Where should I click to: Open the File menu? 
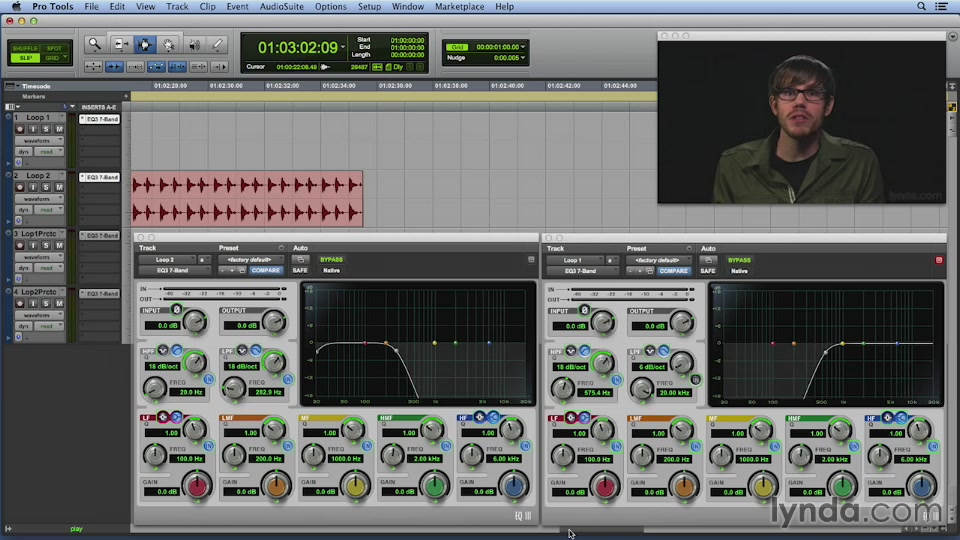pos(91,6)
